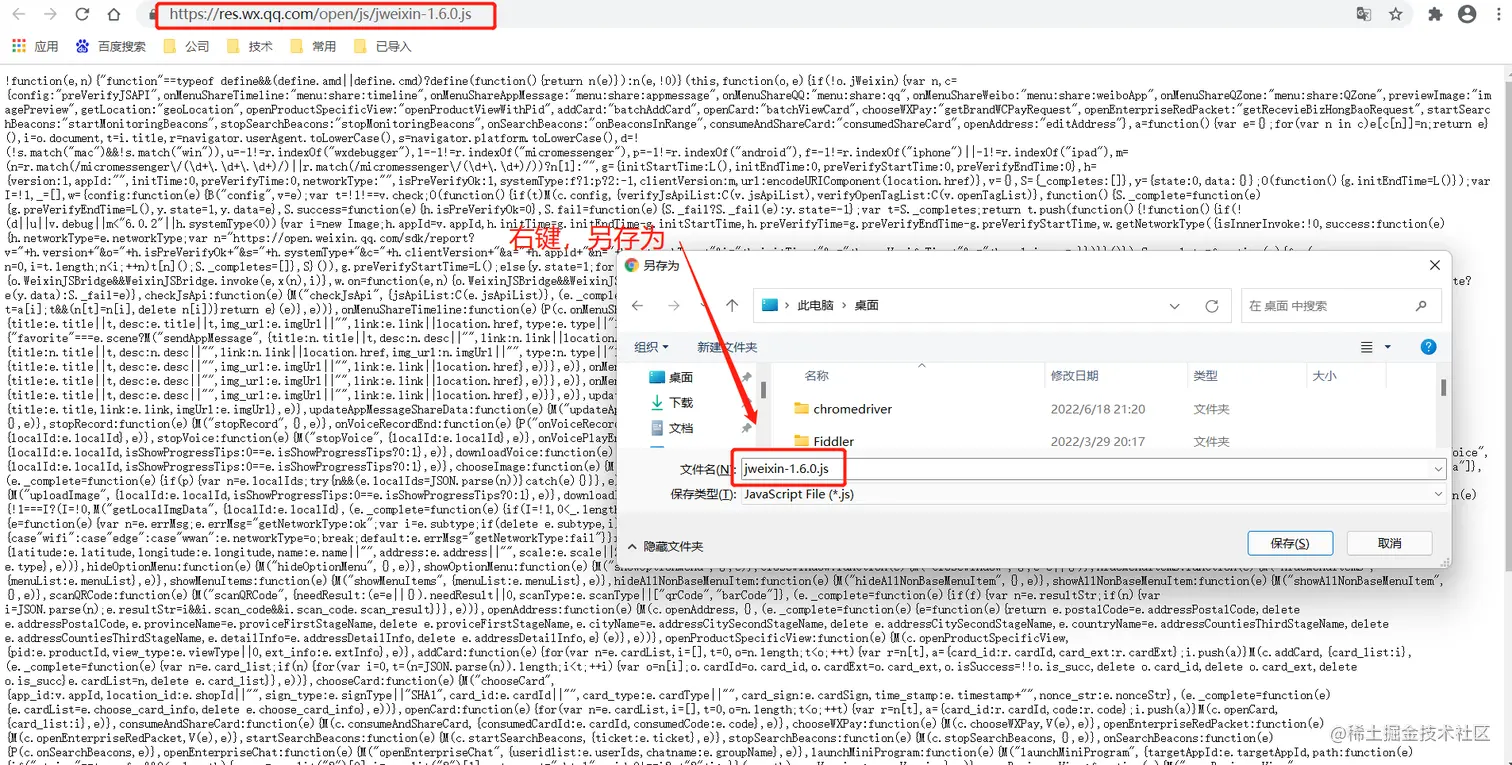The image size is (1512, 765).
Task: Click the 保存(S) button
Action: point(1290,543)
